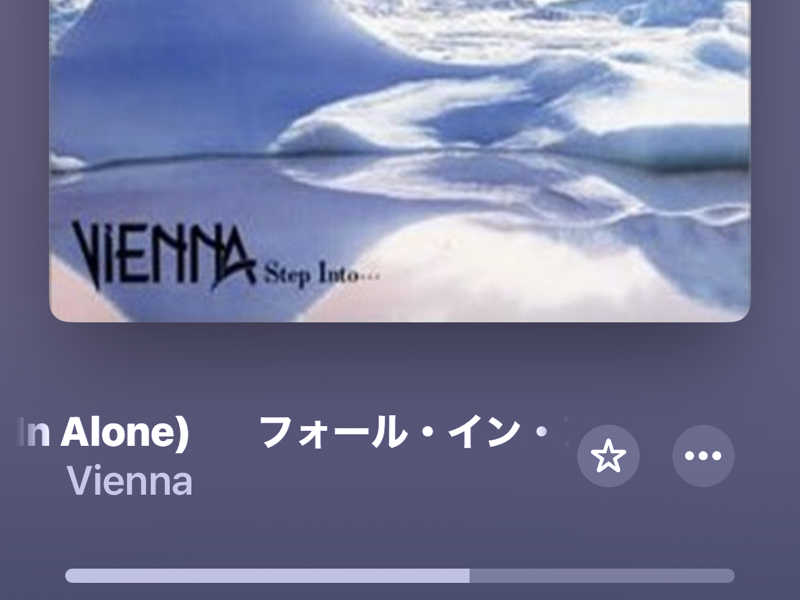Open the Vienna artist name link

coord(130,481)
